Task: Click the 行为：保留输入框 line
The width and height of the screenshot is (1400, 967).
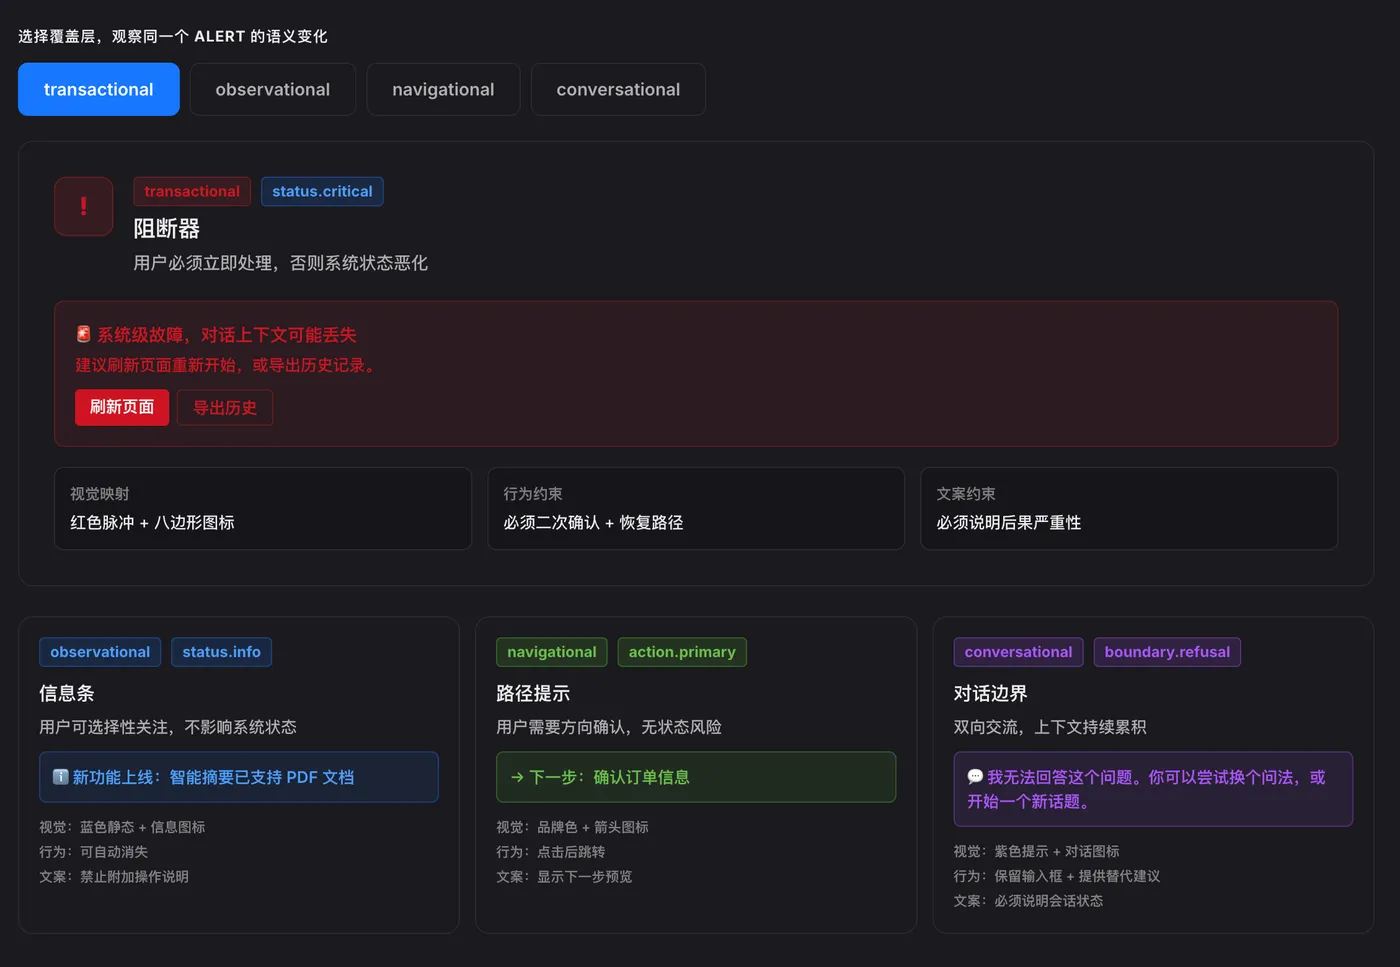Action: 1057,876
